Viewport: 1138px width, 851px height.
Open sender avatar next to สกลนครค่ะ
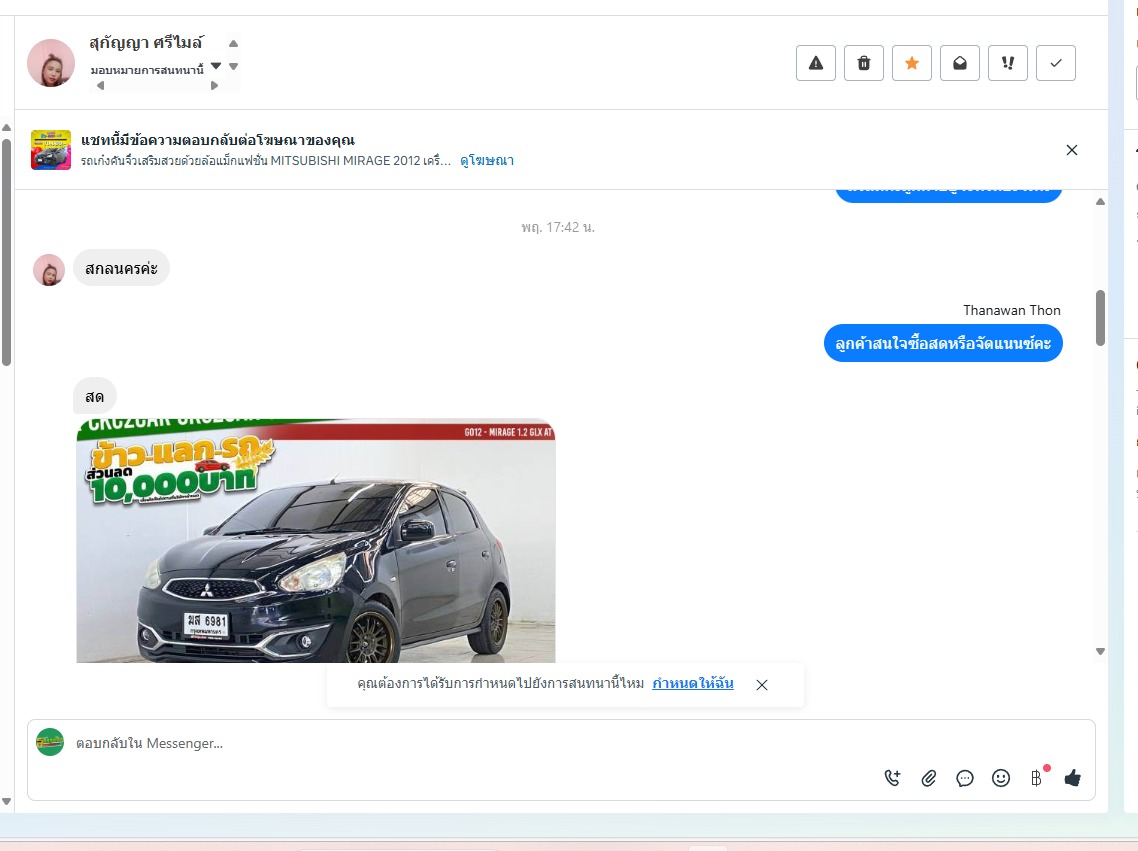[49, 270]
